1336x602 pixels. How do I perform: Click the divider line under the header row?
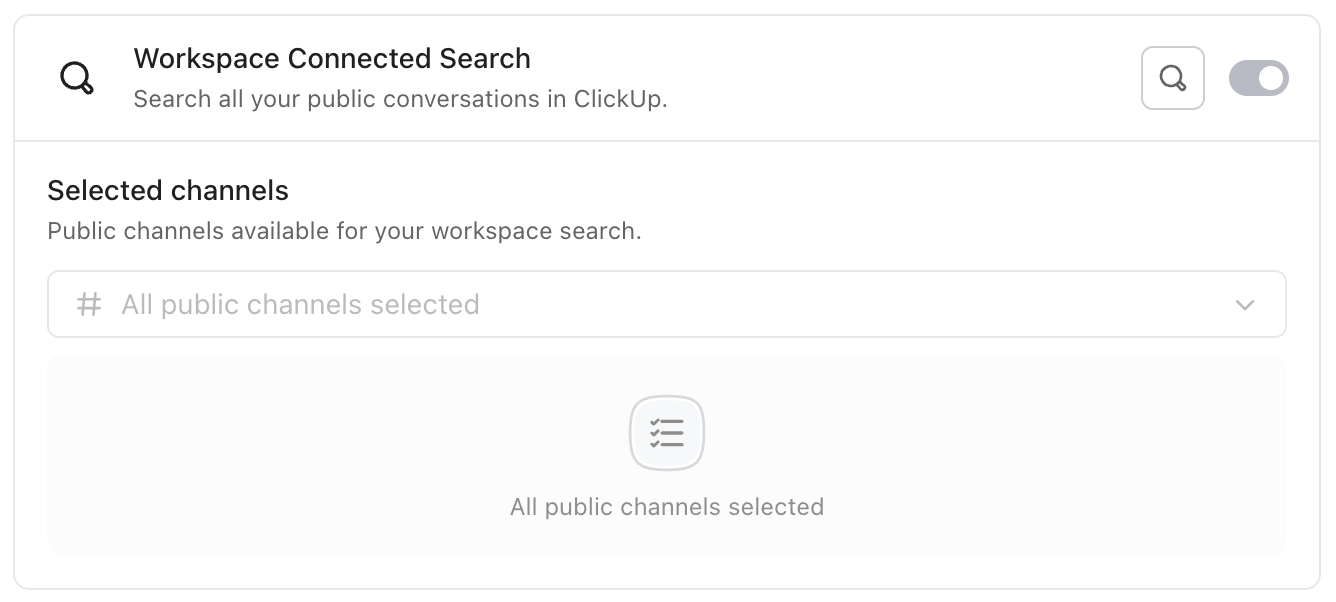667,141
